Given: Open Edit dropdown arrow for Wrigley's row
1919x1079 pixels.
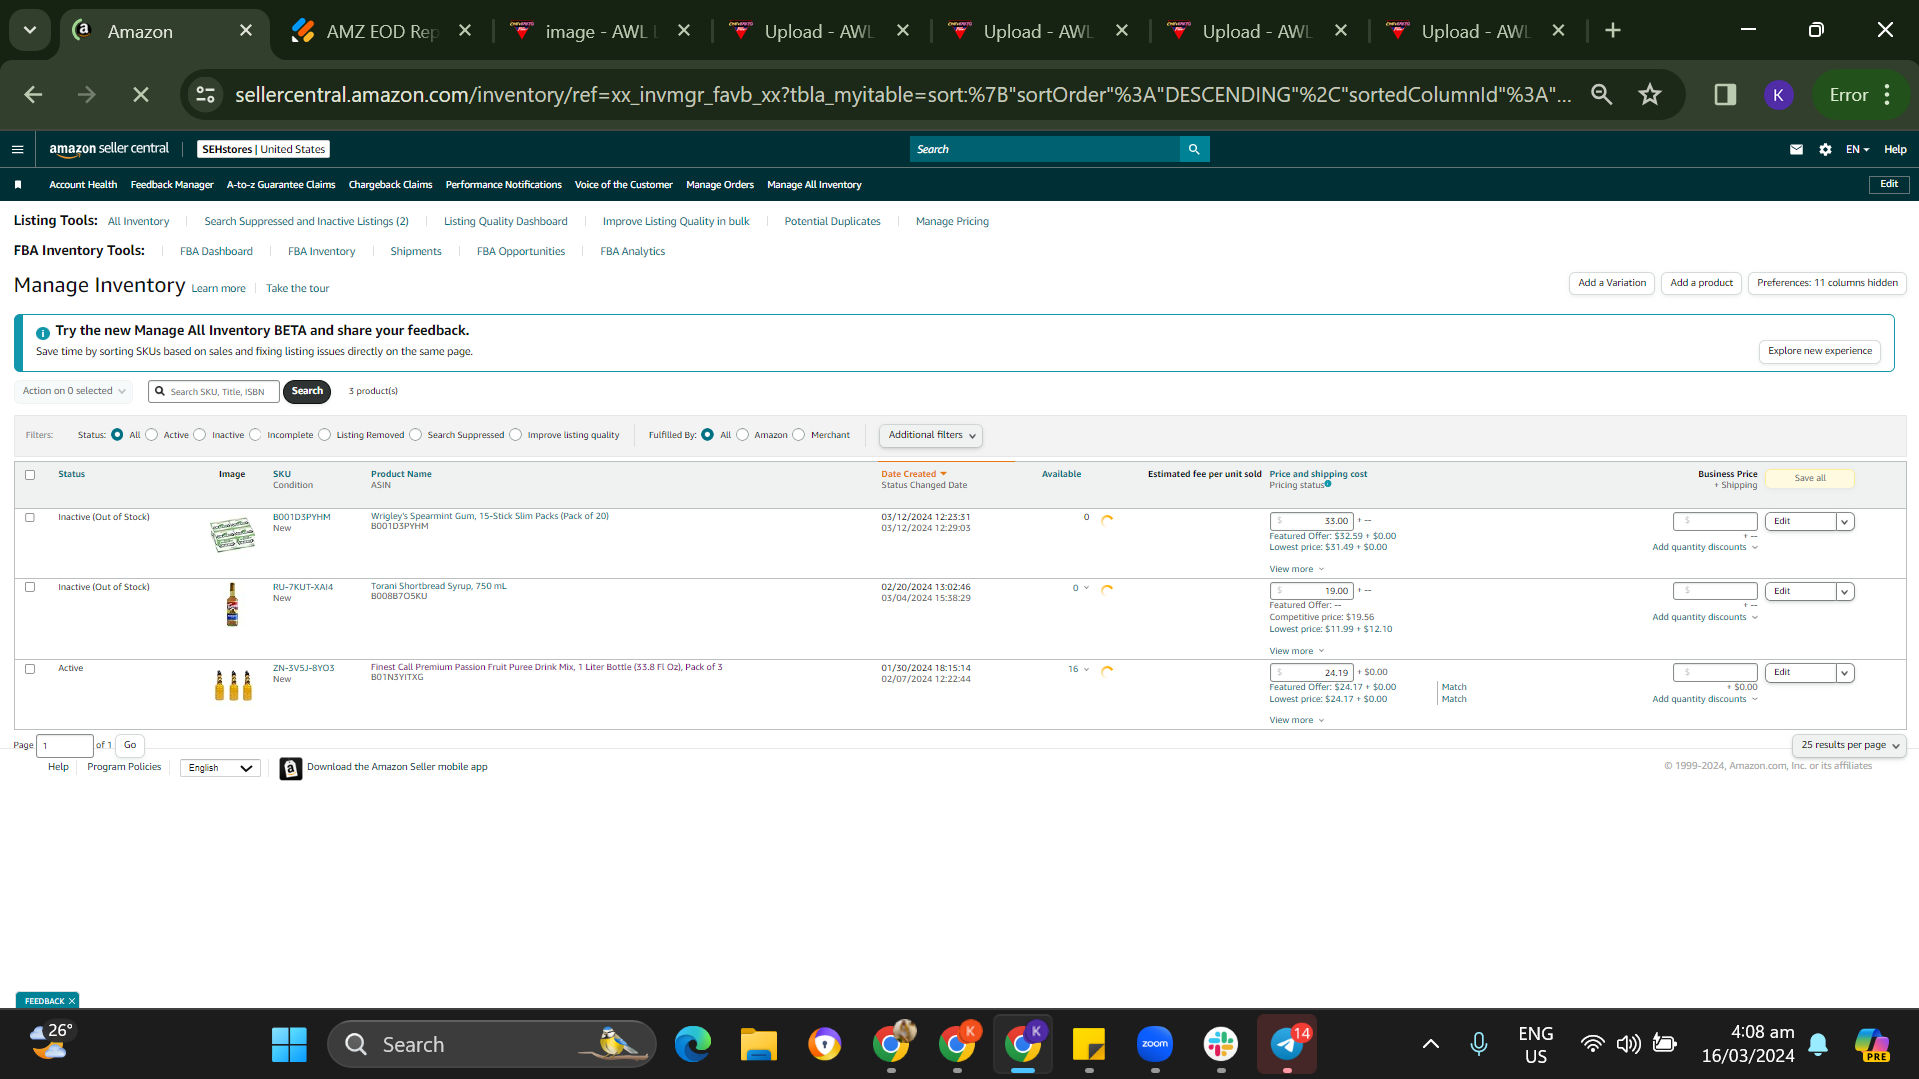Looking at the screenshot, I should [1845, 522].
